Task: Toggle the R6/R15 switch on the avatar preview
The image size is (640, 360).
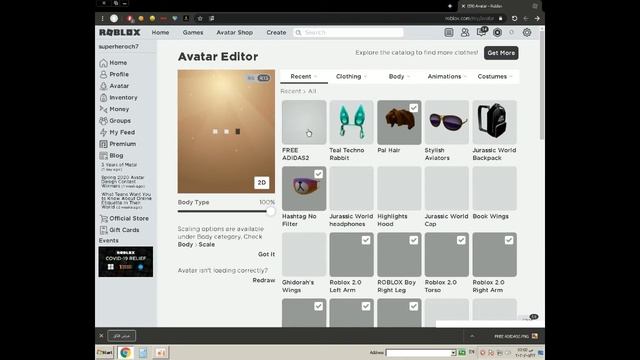Action: coord(259,78)
